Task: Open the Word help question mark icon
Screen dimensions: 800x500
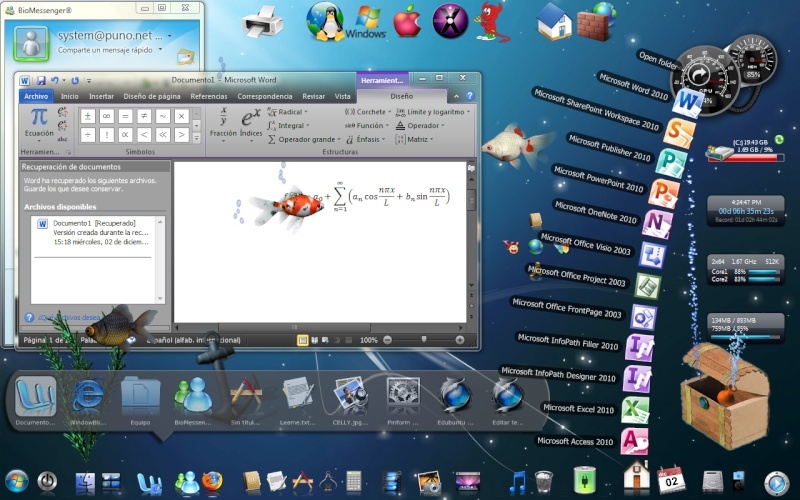Action: coord(470,96)
